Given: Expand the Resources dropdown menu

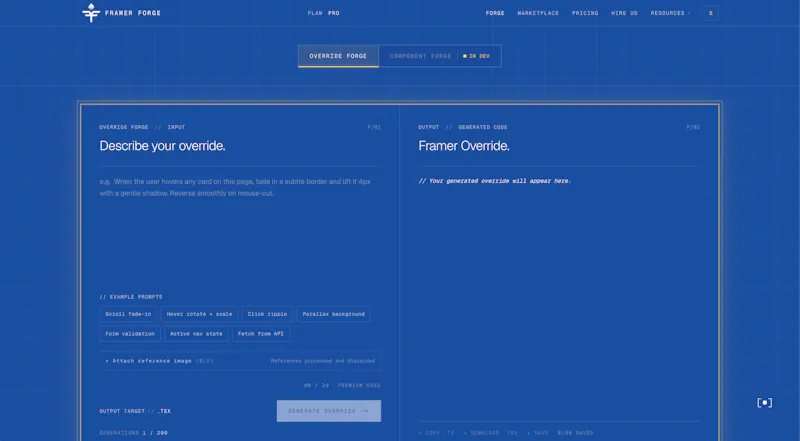Looking at the screenshot, I should [670, 13].
